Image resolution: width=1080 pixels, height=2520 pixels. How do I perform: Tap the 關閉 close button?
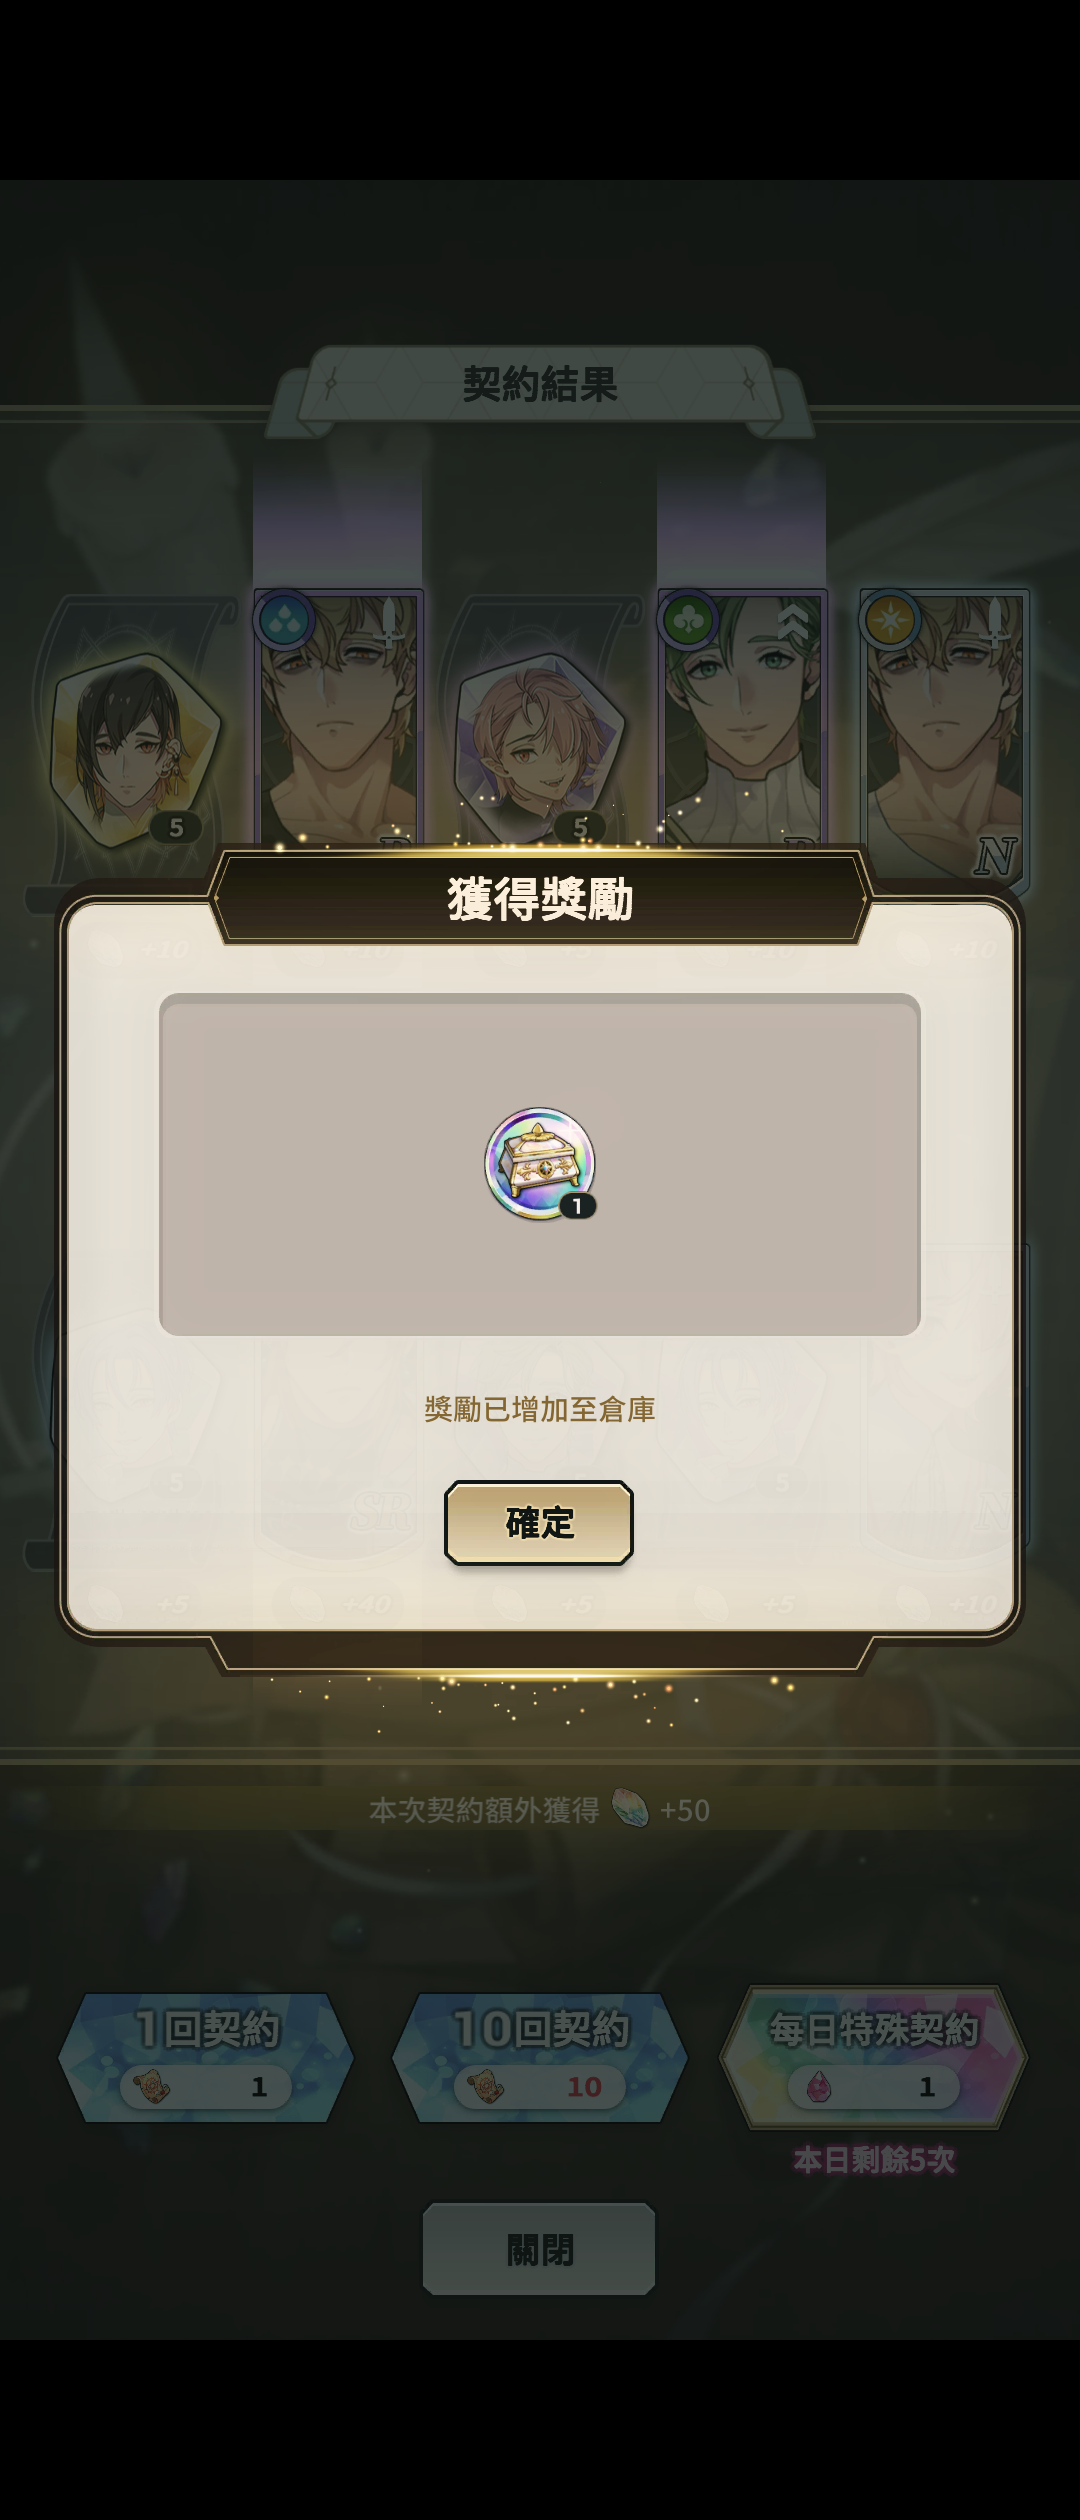[x=539, y=2249]
